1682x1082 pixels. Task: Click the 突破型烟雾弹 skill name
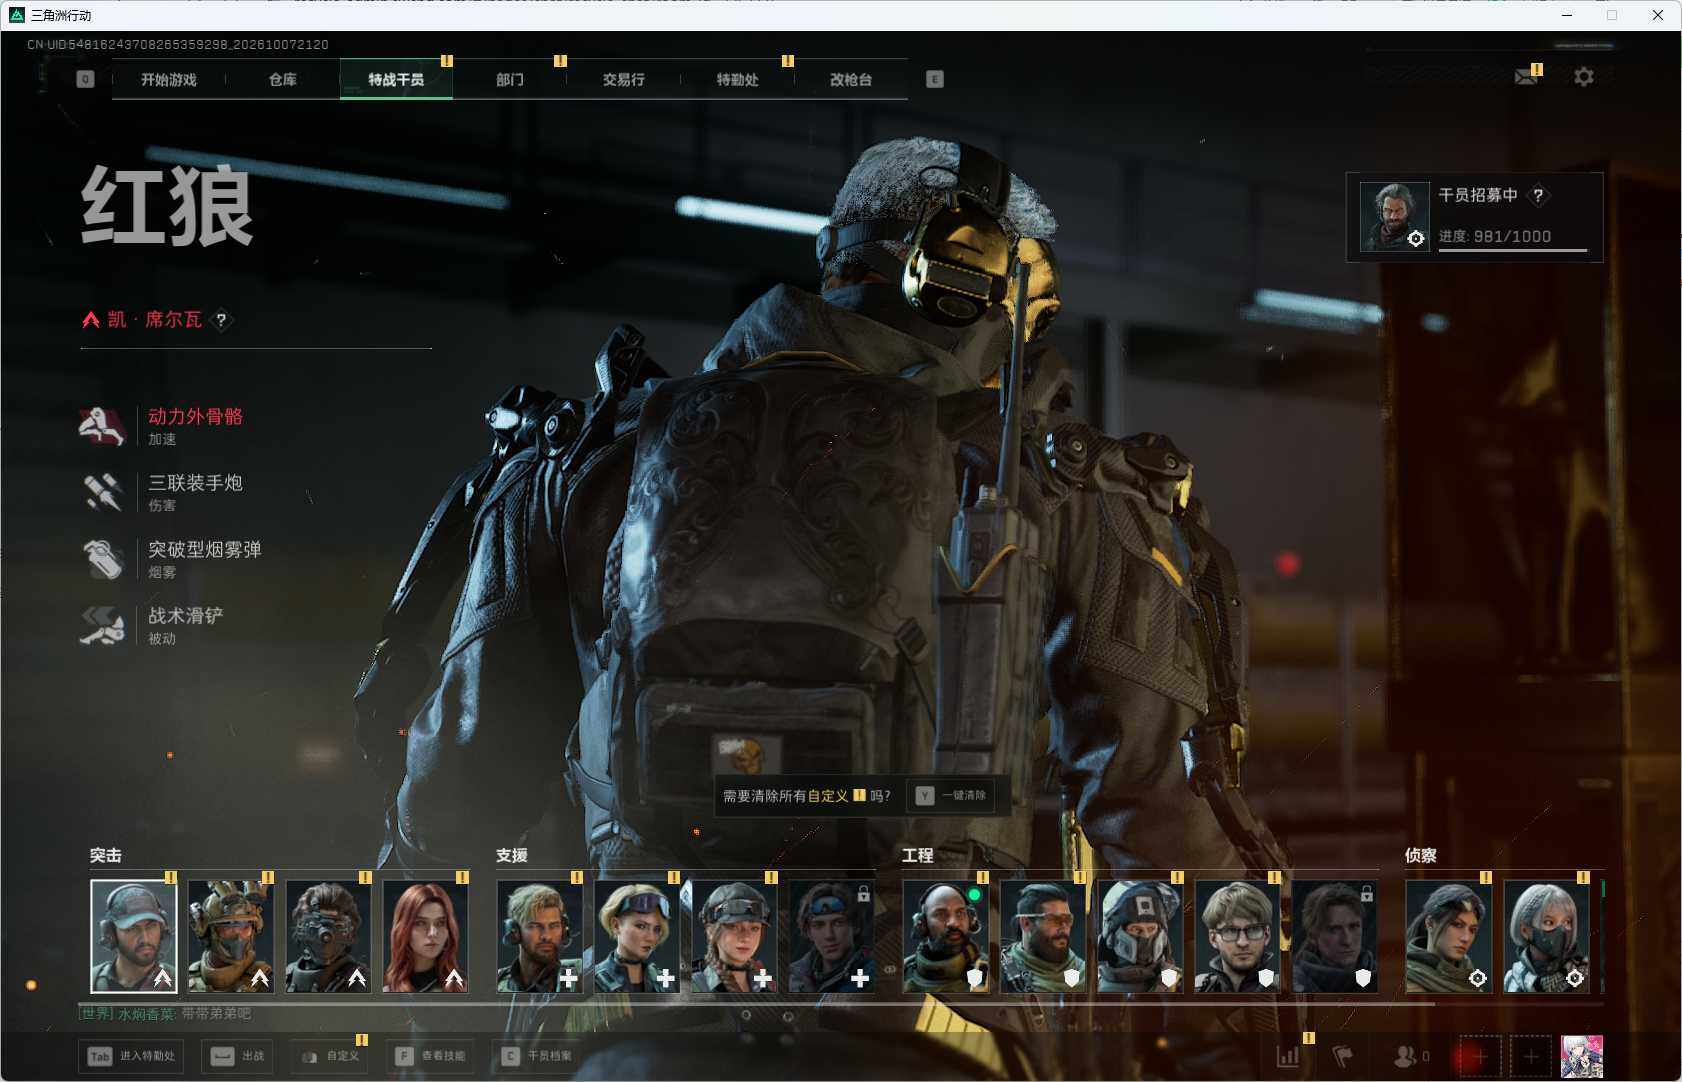(x=205, y=549)
